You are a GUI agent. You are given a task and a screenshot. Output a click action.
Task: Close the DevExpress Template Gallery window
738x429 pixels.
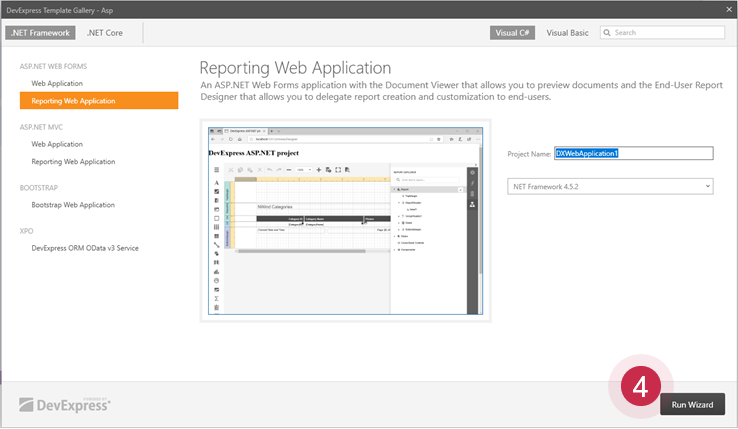point(729,9)
